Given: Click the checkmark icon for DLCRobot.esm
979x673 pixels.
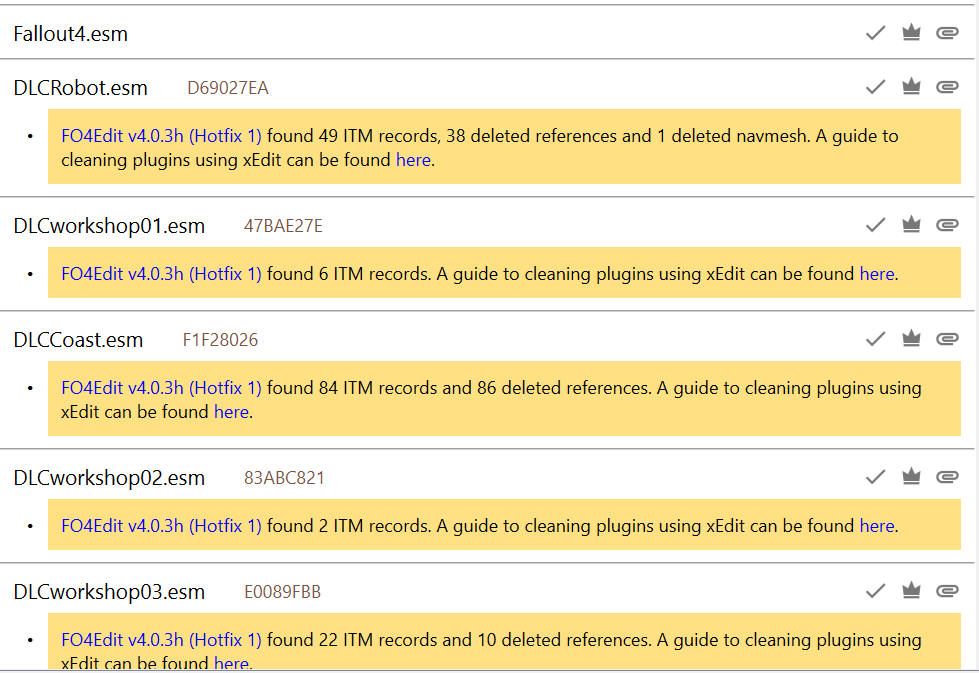Looking at the screenshot, I should [876, 87].
